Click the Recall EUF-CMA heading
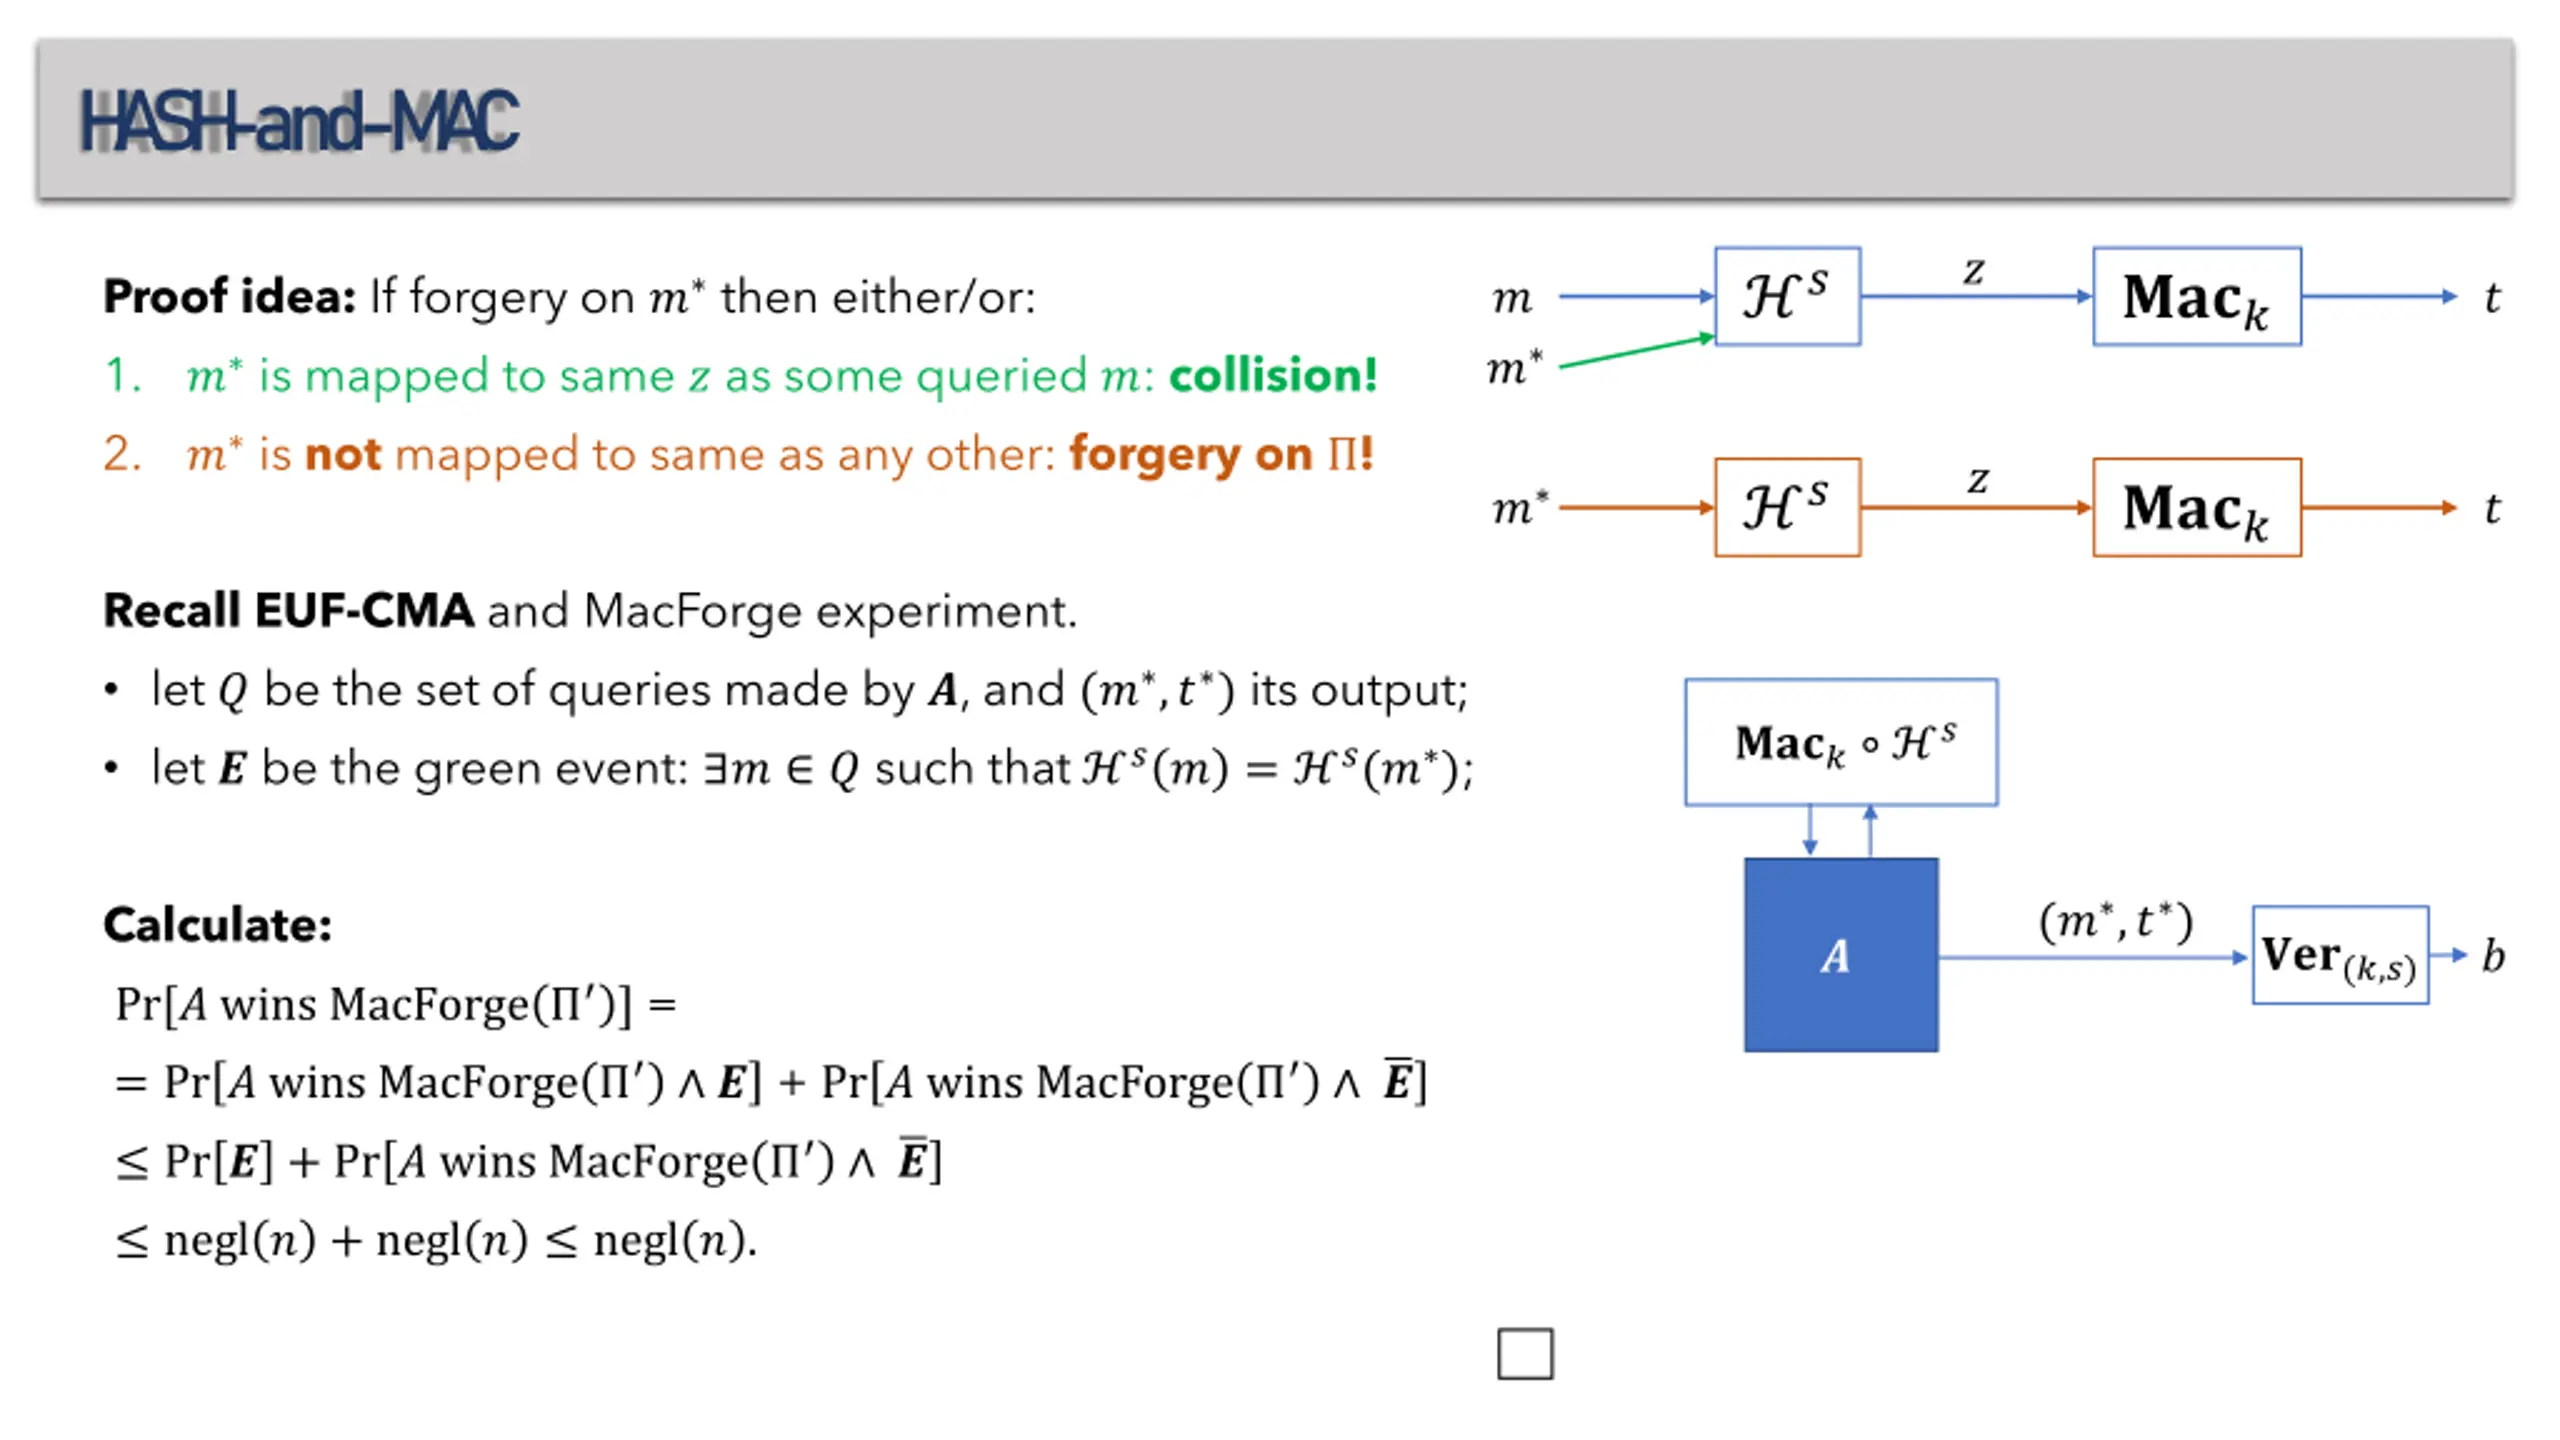This screenshot has height=1440, width=2560. pyautogui.click(x=288, y=610)
